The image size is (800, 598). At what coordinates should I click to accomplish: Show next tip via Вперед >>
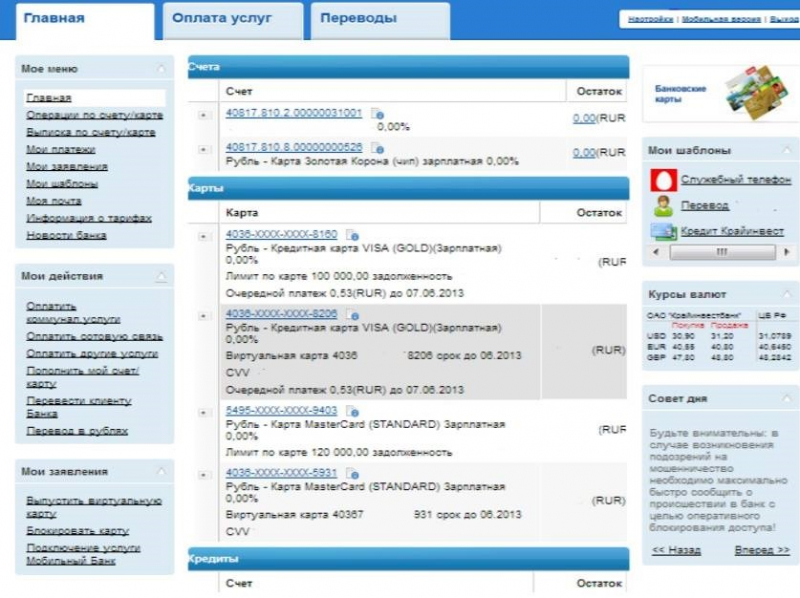point(762,550)
